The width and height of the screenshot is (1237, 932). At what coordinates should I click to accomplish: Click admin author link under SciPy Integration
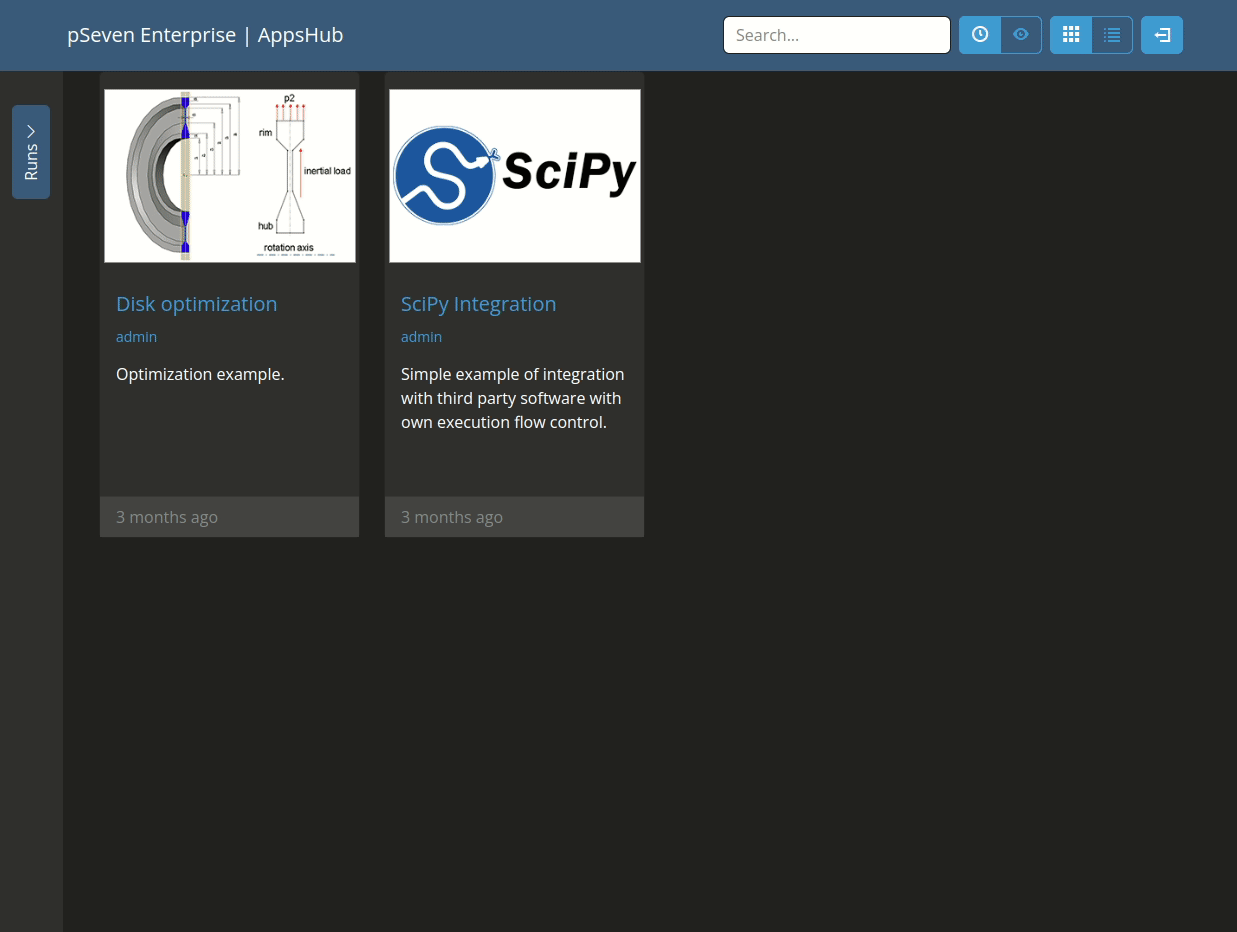pos(421,337)
